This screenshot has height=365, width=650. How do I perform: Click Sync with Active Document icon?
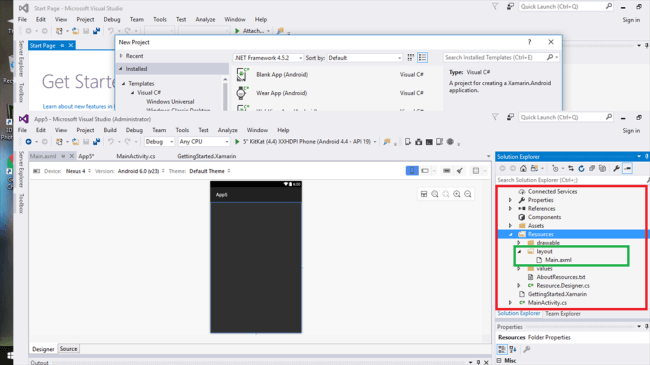(x=571, y=168)
